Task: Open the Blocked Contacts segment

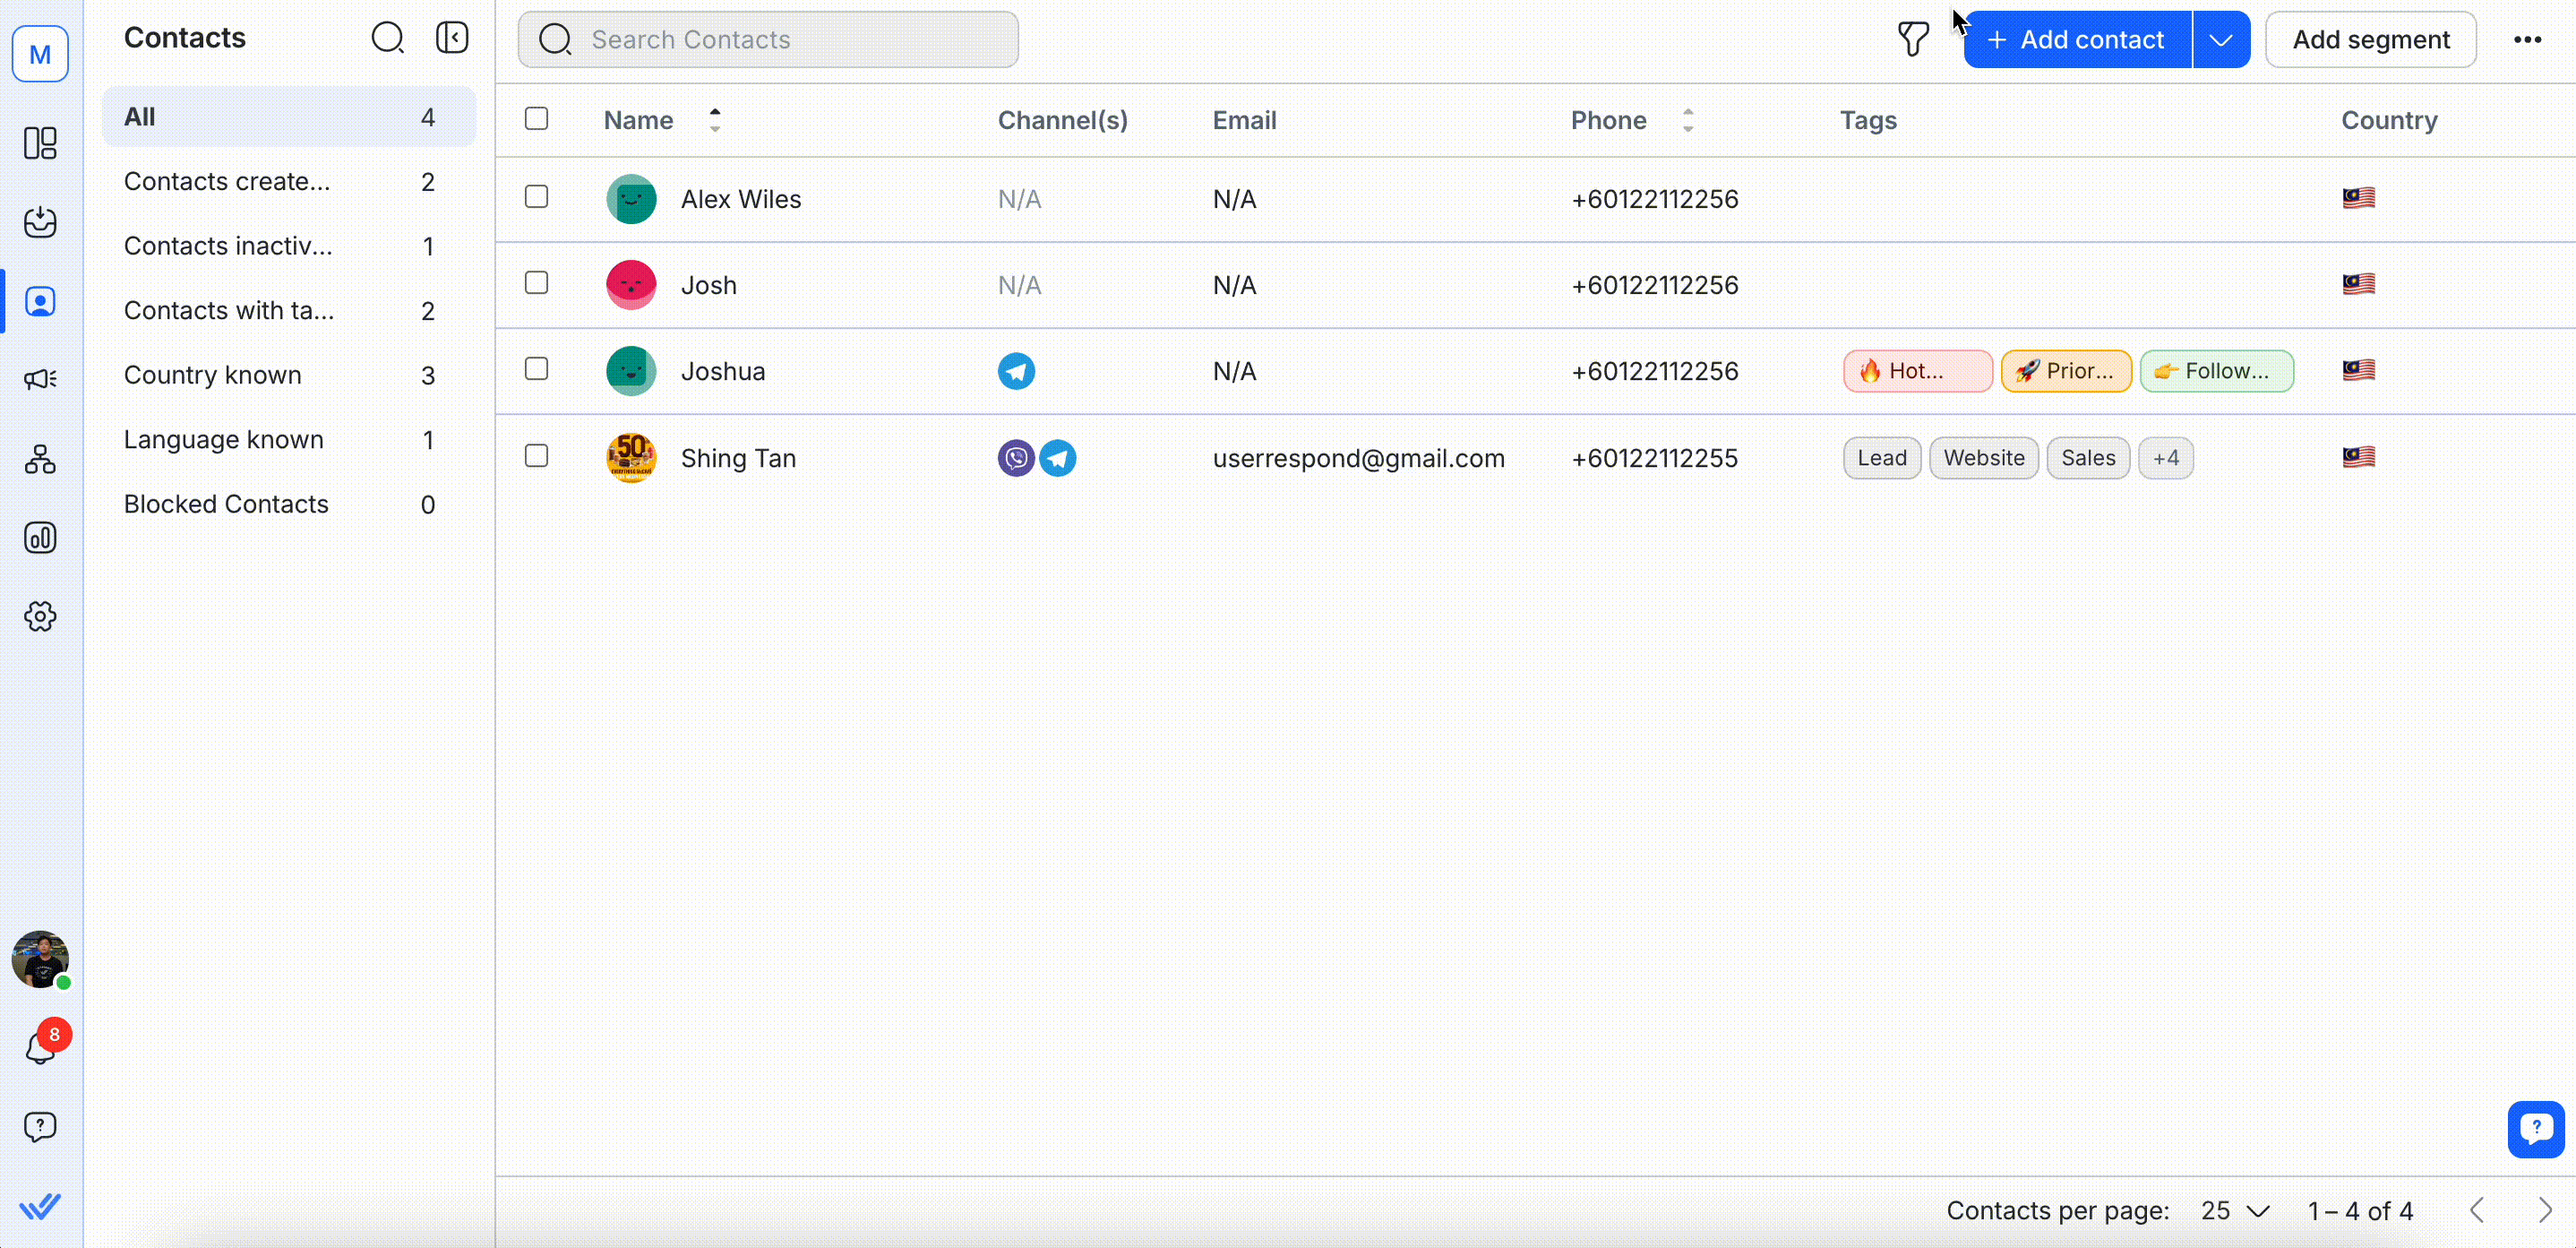Action: (x=226, y=504)
